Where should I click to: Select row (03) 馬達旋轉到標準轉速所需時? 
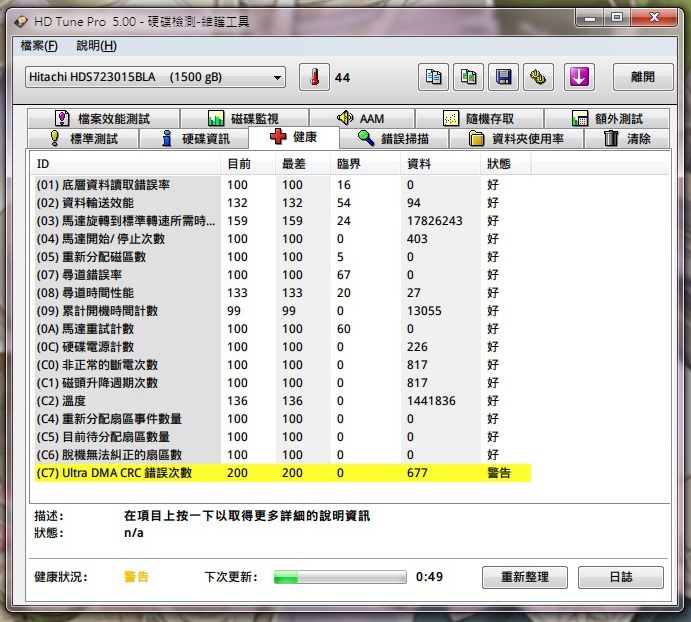pos(282,221)
